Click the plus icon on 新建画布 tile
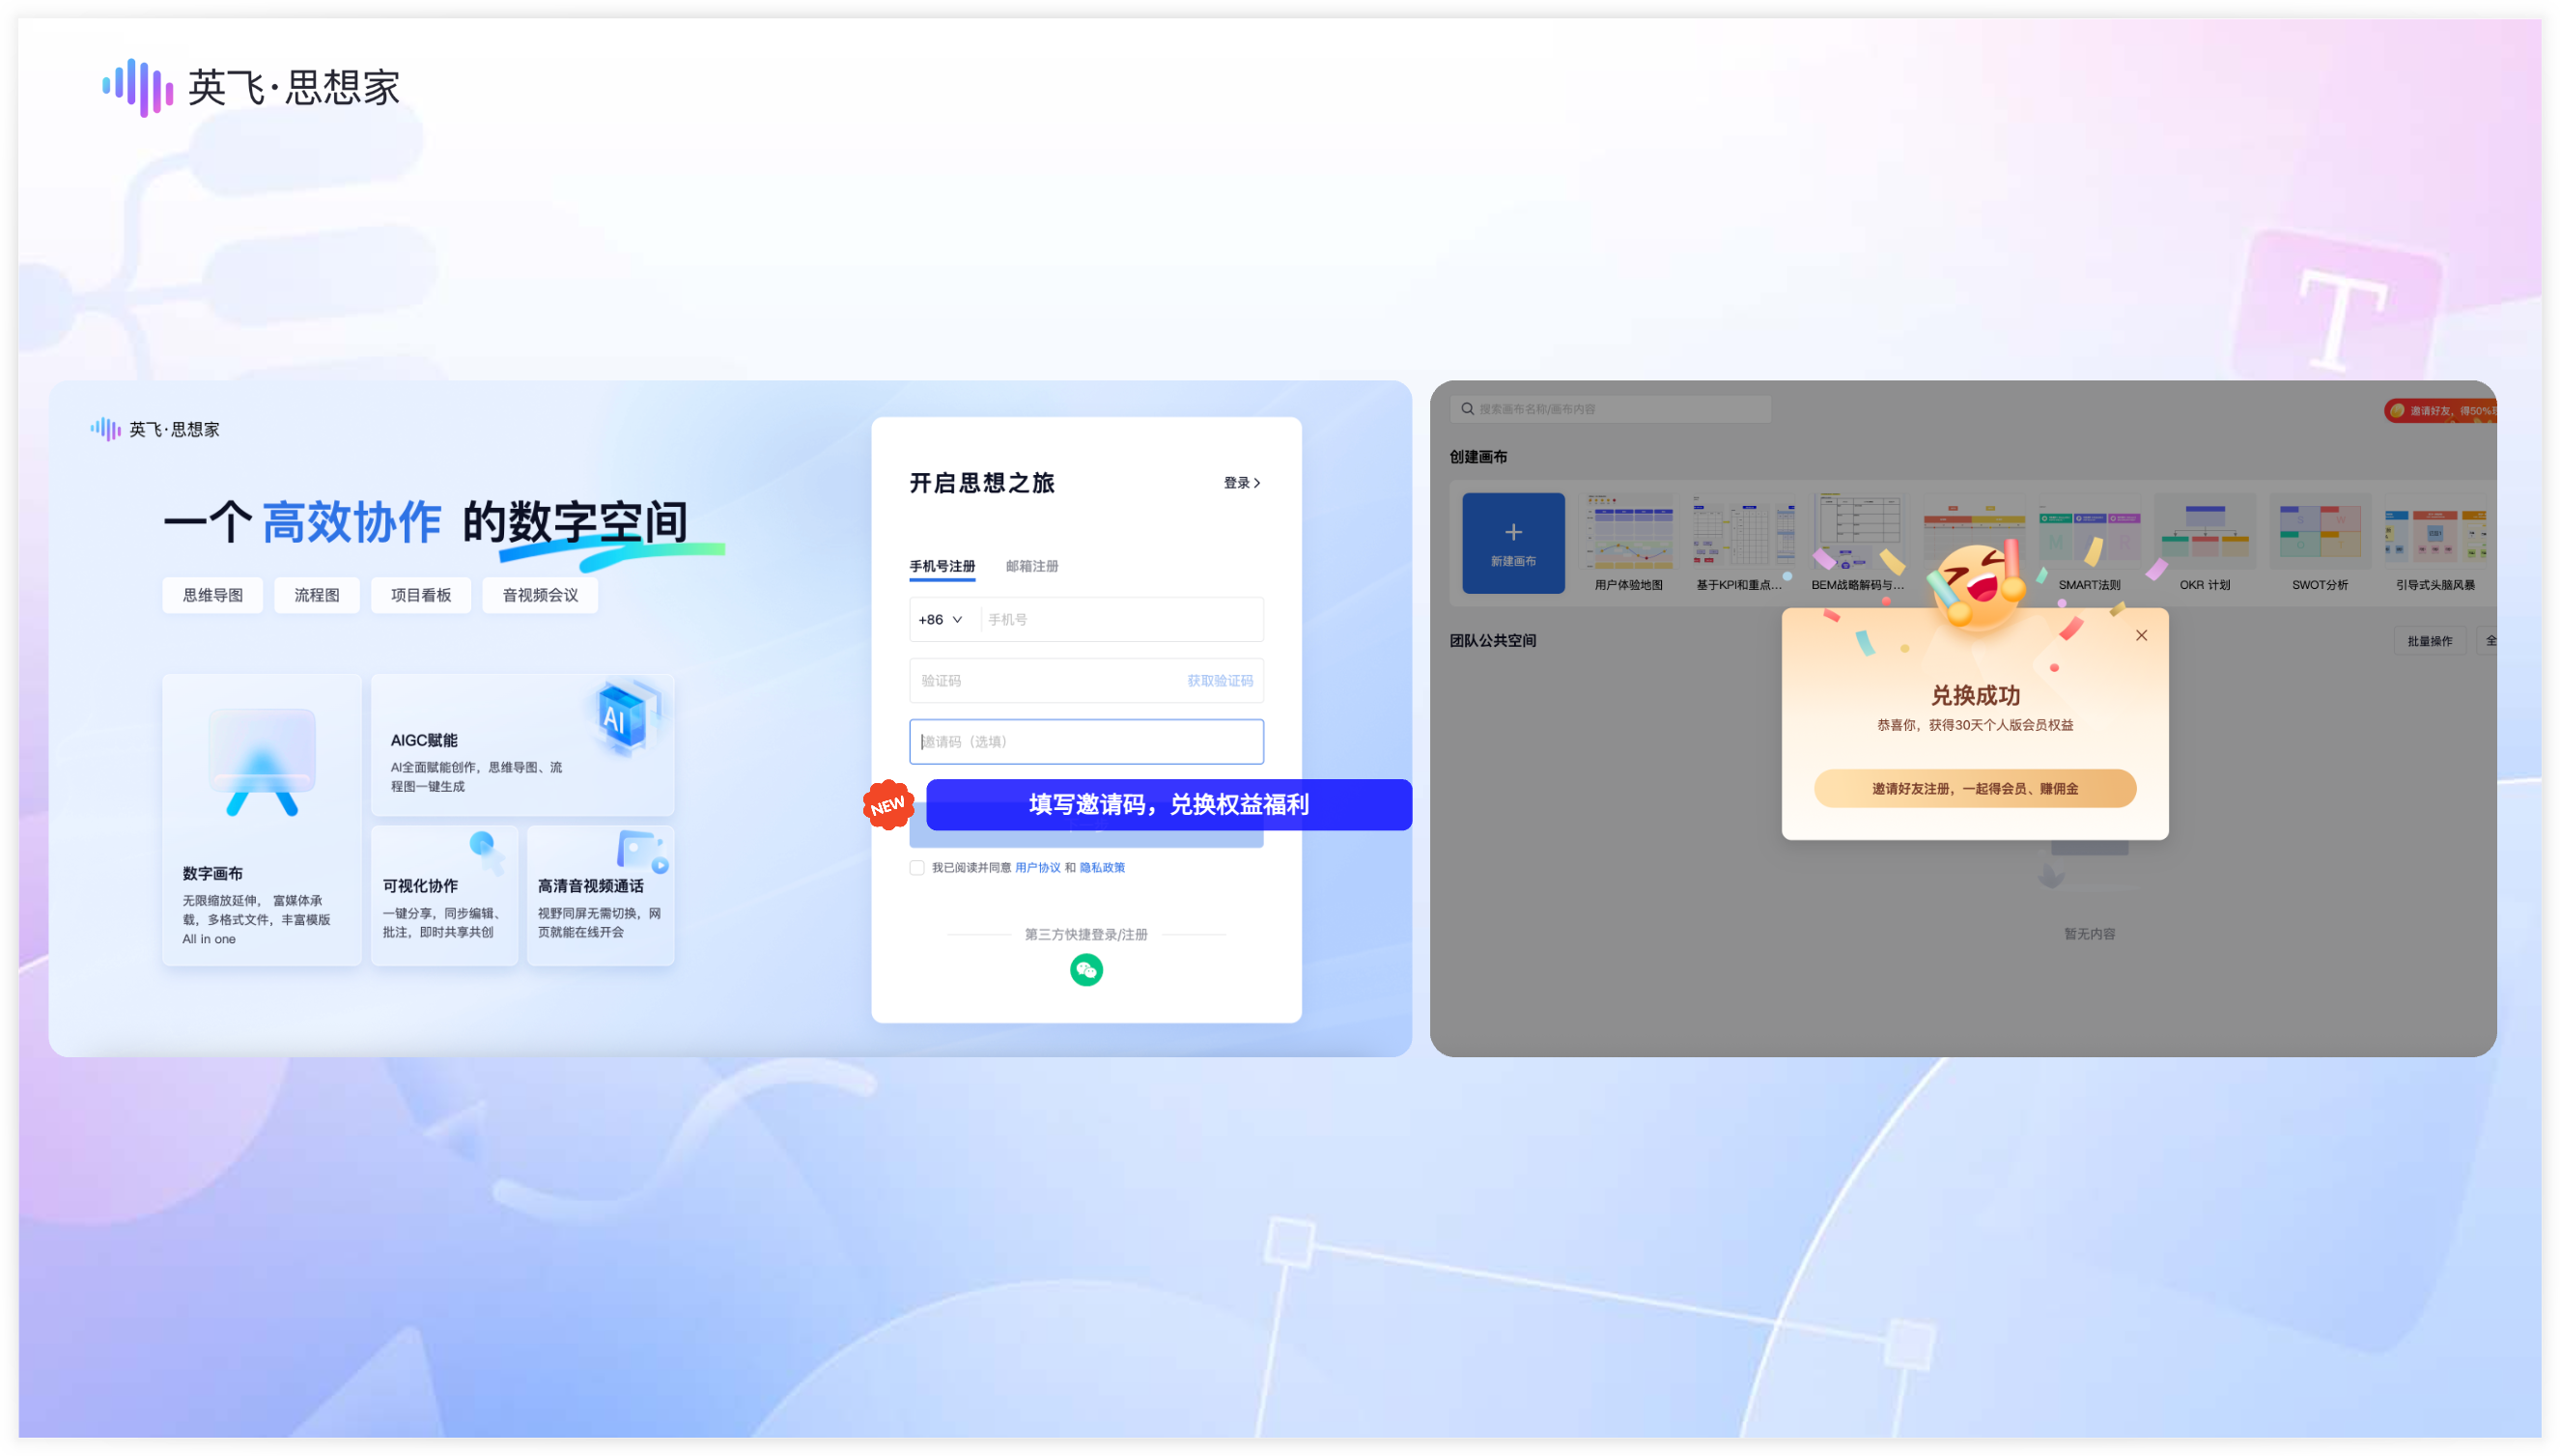The width and height of the screenshot is (2560, 1456). (1513, 532)
